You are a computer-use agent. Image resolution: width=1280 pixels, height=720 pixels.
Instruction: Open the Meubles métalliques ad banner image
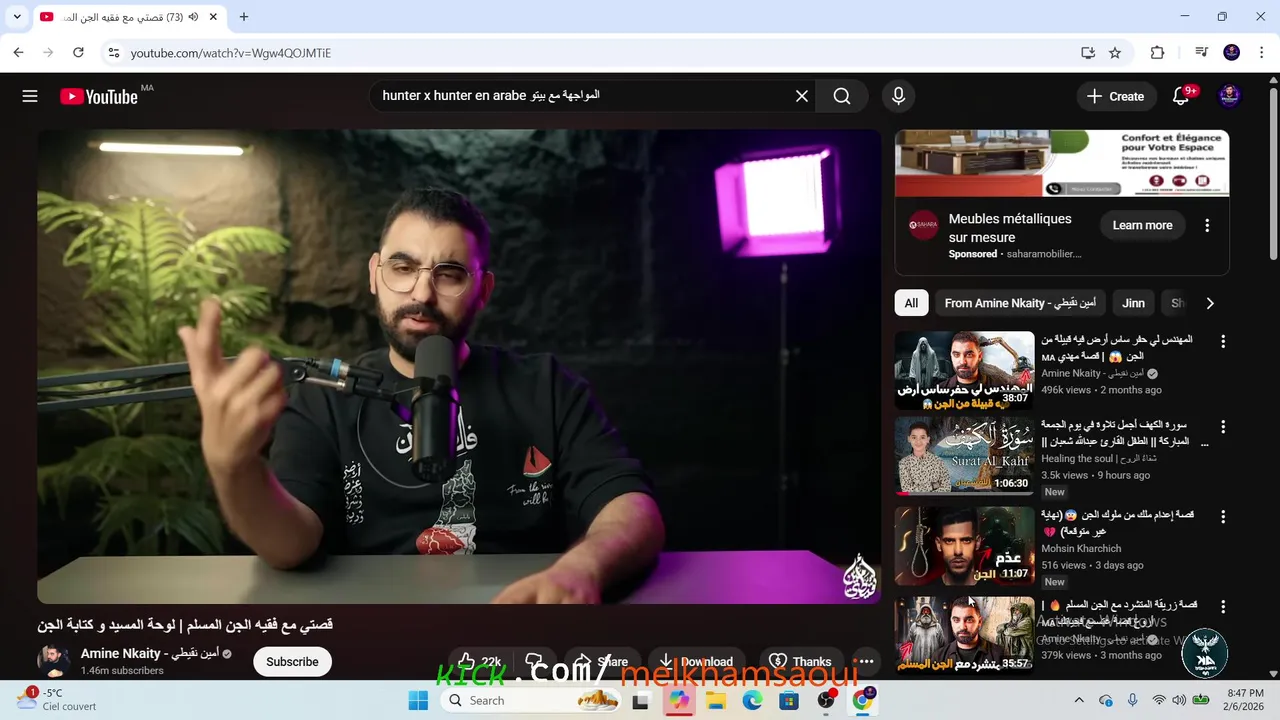(x=1062, y=163)
